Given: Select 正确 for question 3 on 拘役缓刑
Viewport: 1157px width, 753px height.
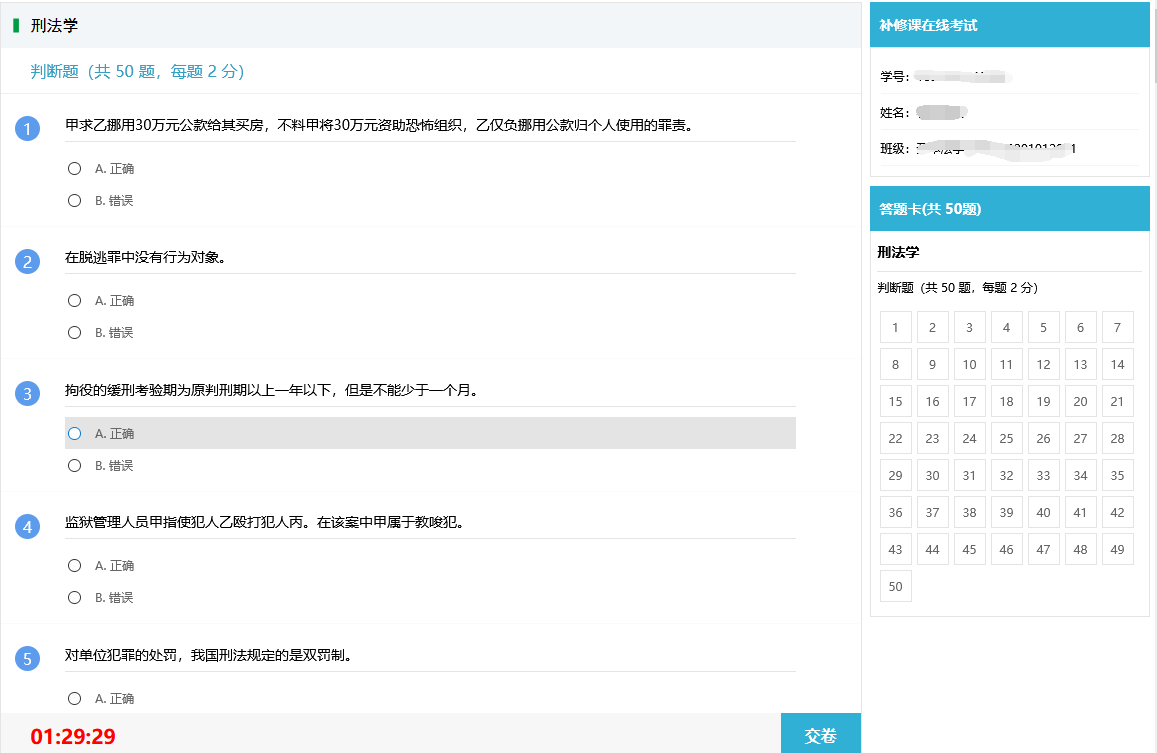Looking at the screenshot, I should 74,434.
